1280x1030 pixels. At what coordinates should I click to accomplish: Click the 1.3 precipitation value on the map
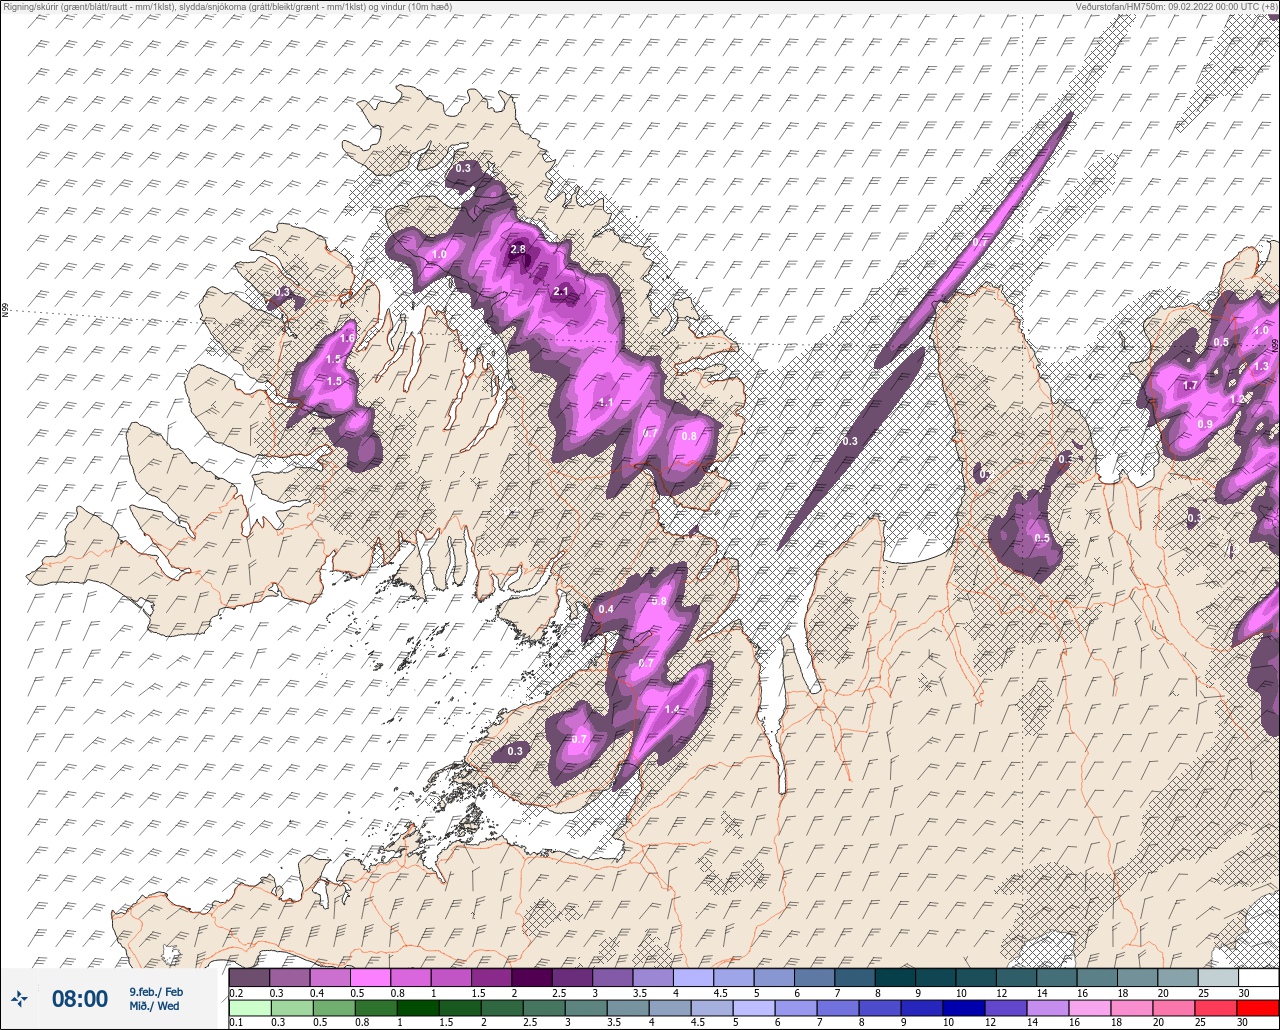coord(1261,367)
